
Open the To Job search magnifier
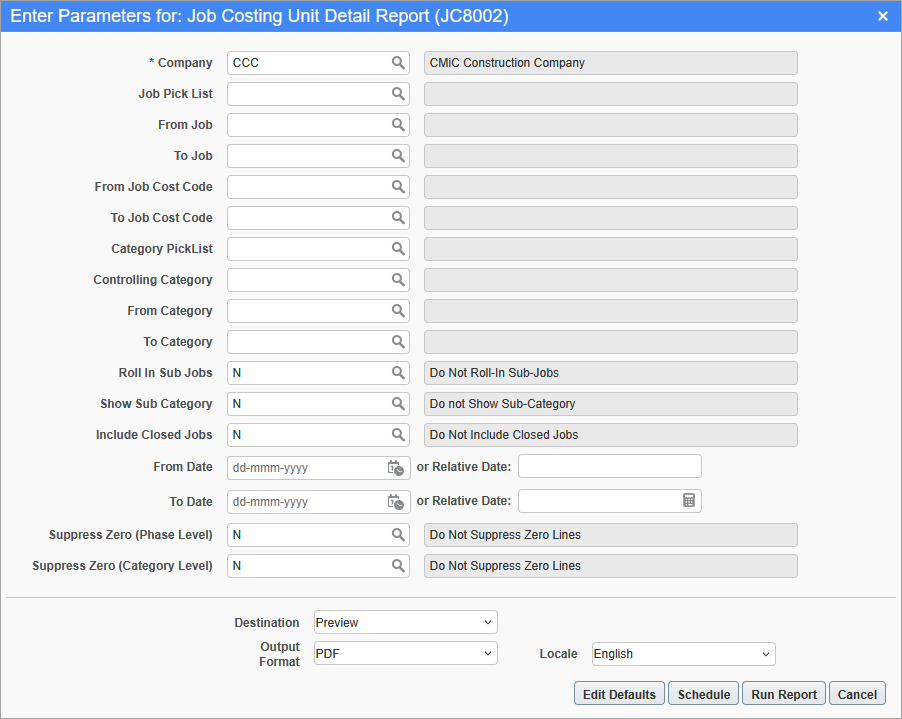click(399, 155)
